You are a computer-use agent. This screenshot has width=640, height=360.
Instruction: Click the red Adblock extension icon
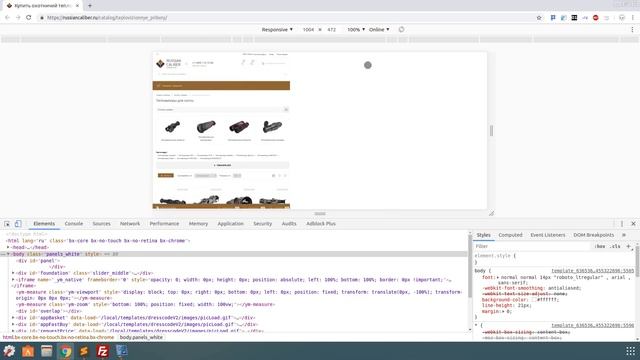tap(596, 18)
